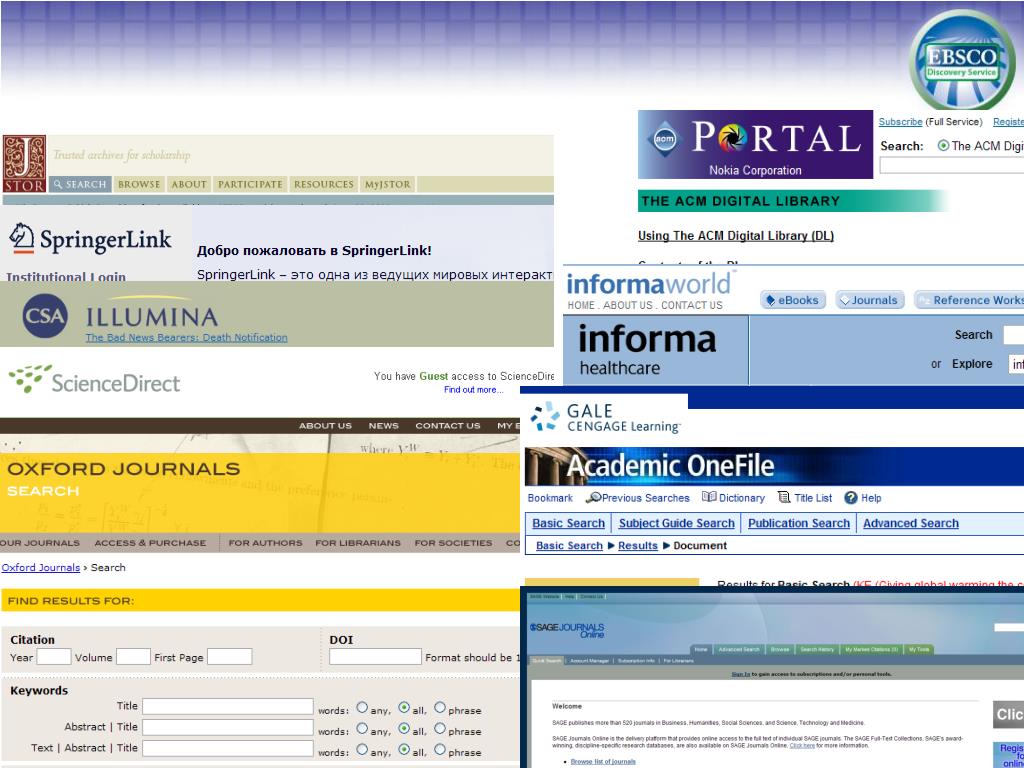Open the ABOUT menu on JSTOR
Viewport: 1024px width, 768px height.
[189, 184]
